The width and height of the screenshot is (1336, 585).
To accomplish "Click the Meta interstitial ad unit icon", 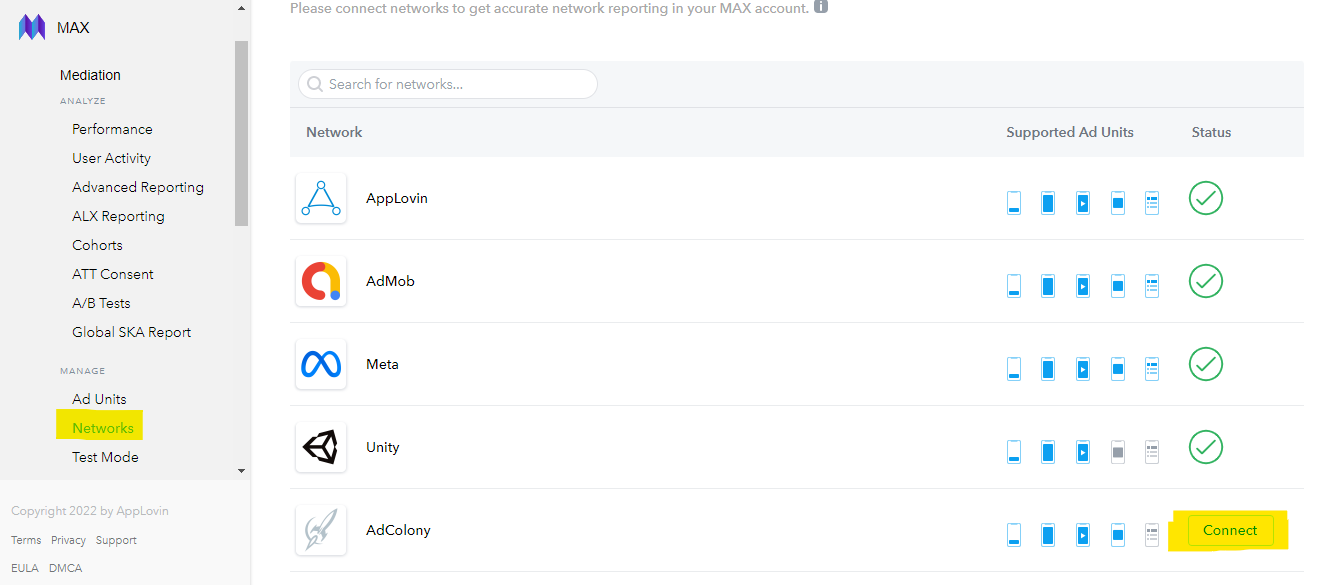I will (x=1048, y=369).
